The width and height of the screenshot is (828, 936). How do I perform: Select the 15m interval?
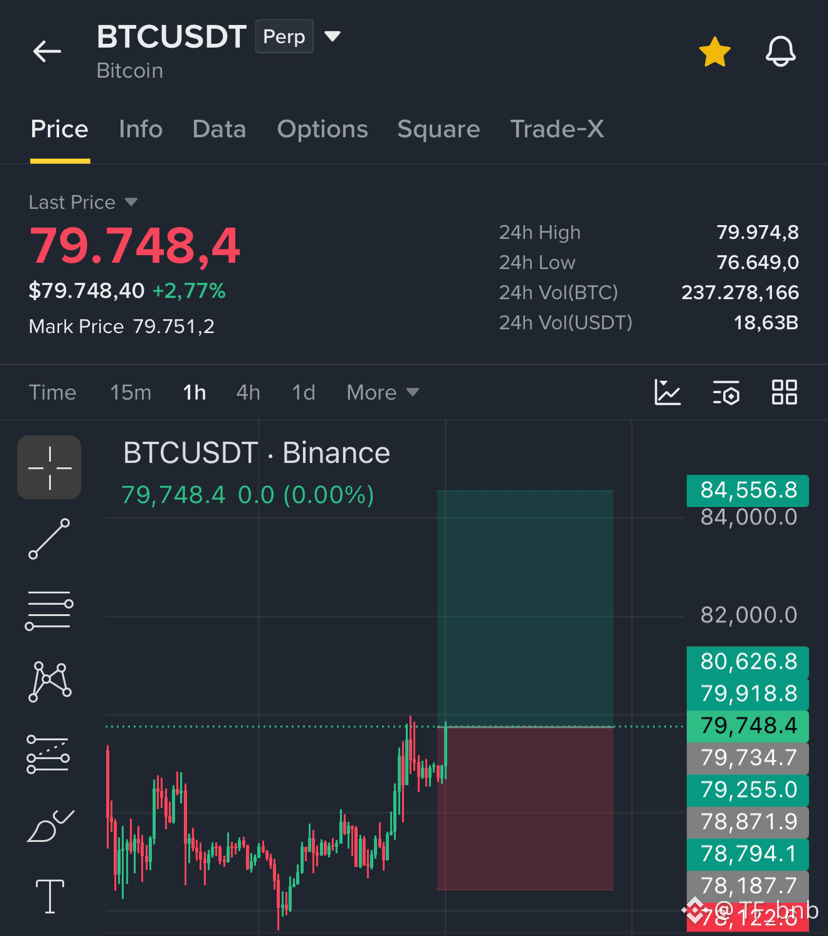pos(131,392)
